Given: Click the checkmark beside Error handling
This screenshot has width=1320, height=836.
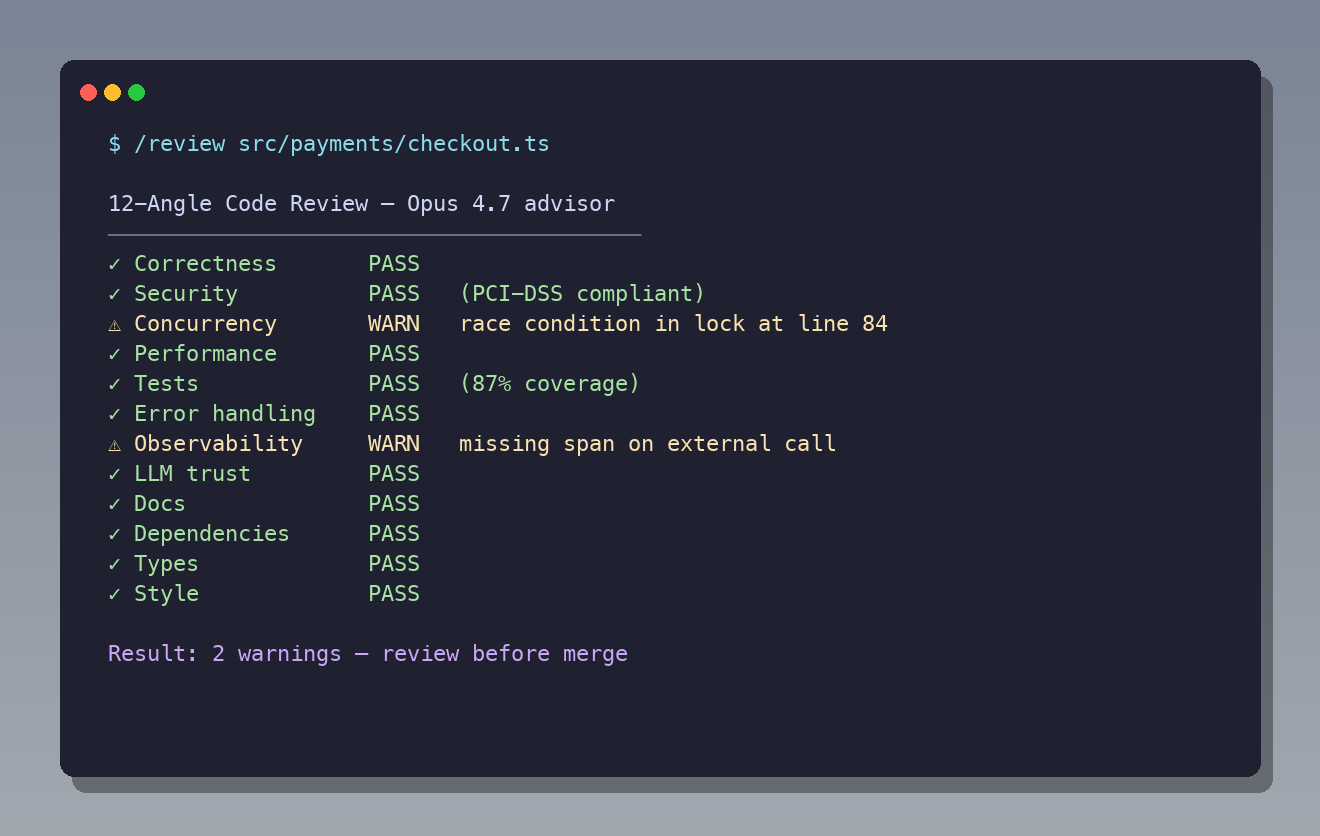Looking at the screenshot, I should pyautogui.click(x=114, y=414).
